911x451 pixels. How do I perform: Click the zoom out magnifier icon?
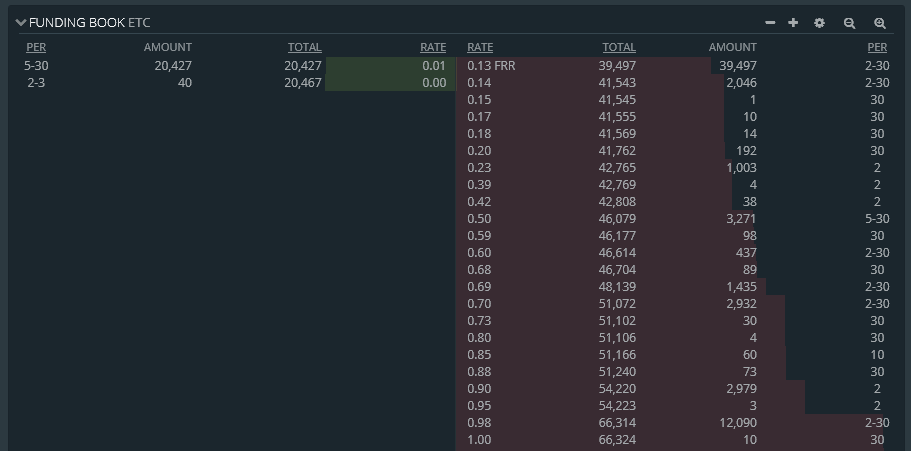(x=849, y=23)
